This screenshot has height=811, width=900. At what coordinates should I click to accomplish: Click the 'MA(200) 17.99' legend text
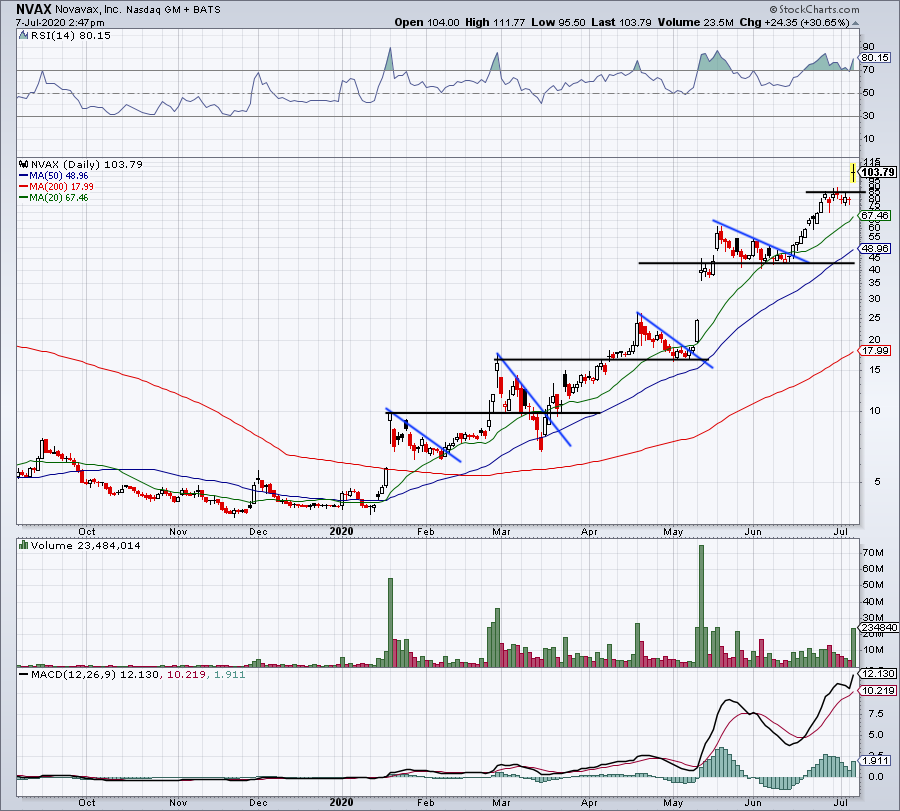click(x=61, y=187)
